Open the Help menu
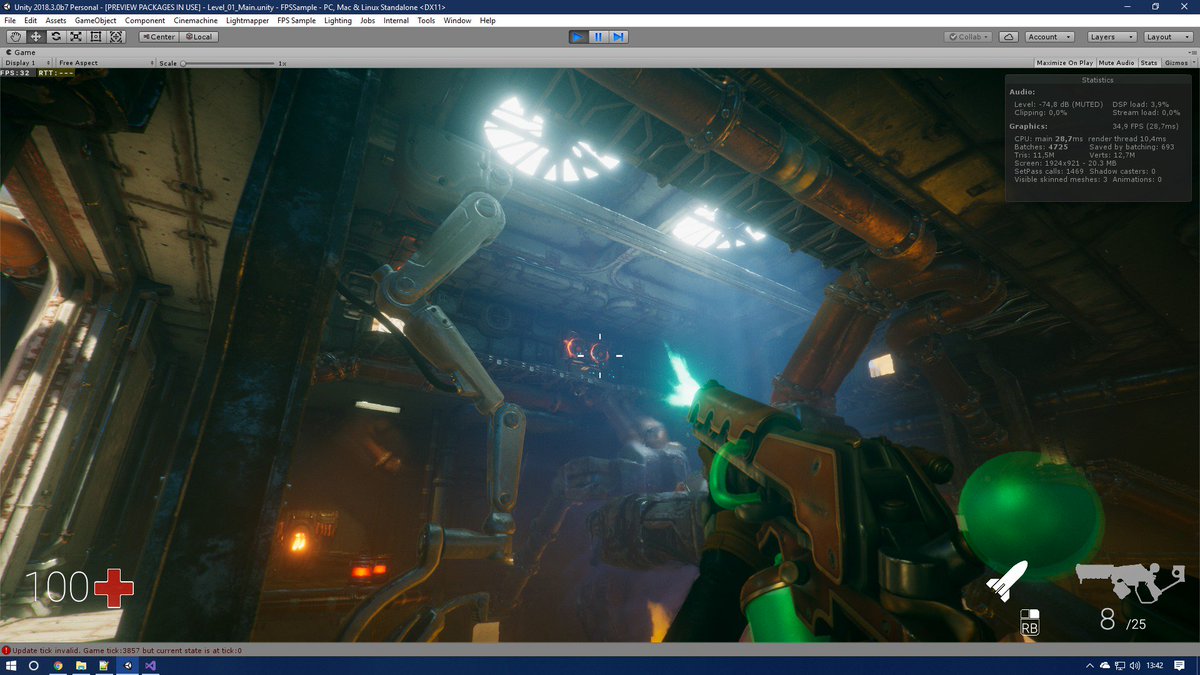The width and height of the screenshot is (1200, 675). click(x=487, y=20)
